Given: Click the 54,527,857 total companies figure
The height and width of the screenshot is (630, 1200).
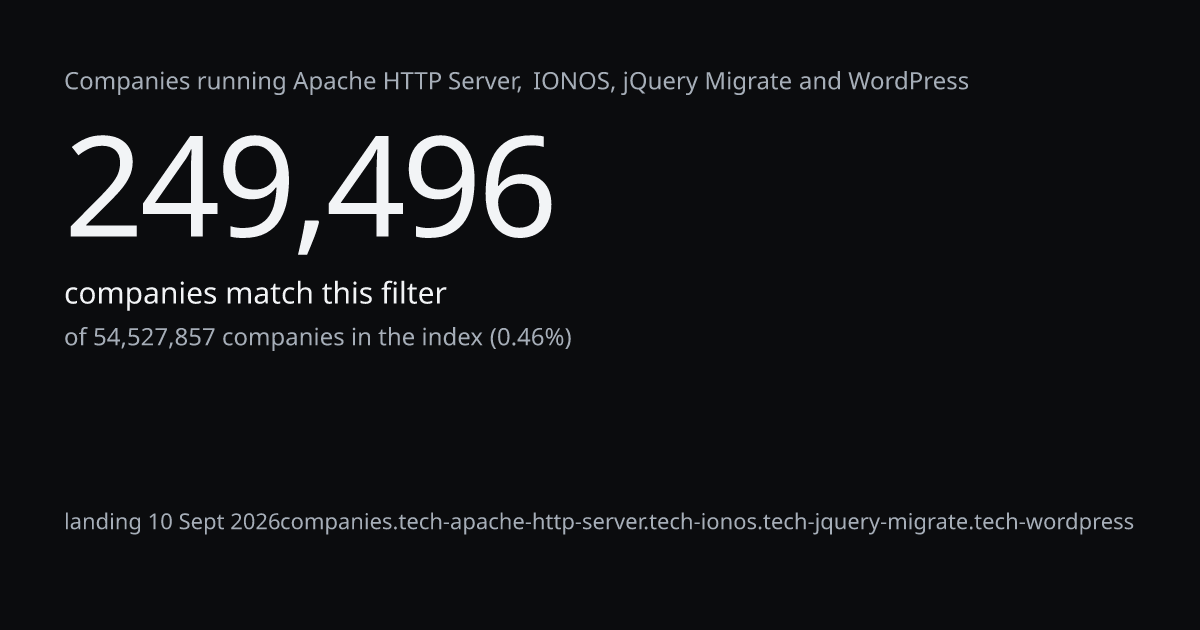Looking at the screenshot, I should (154, 338).
